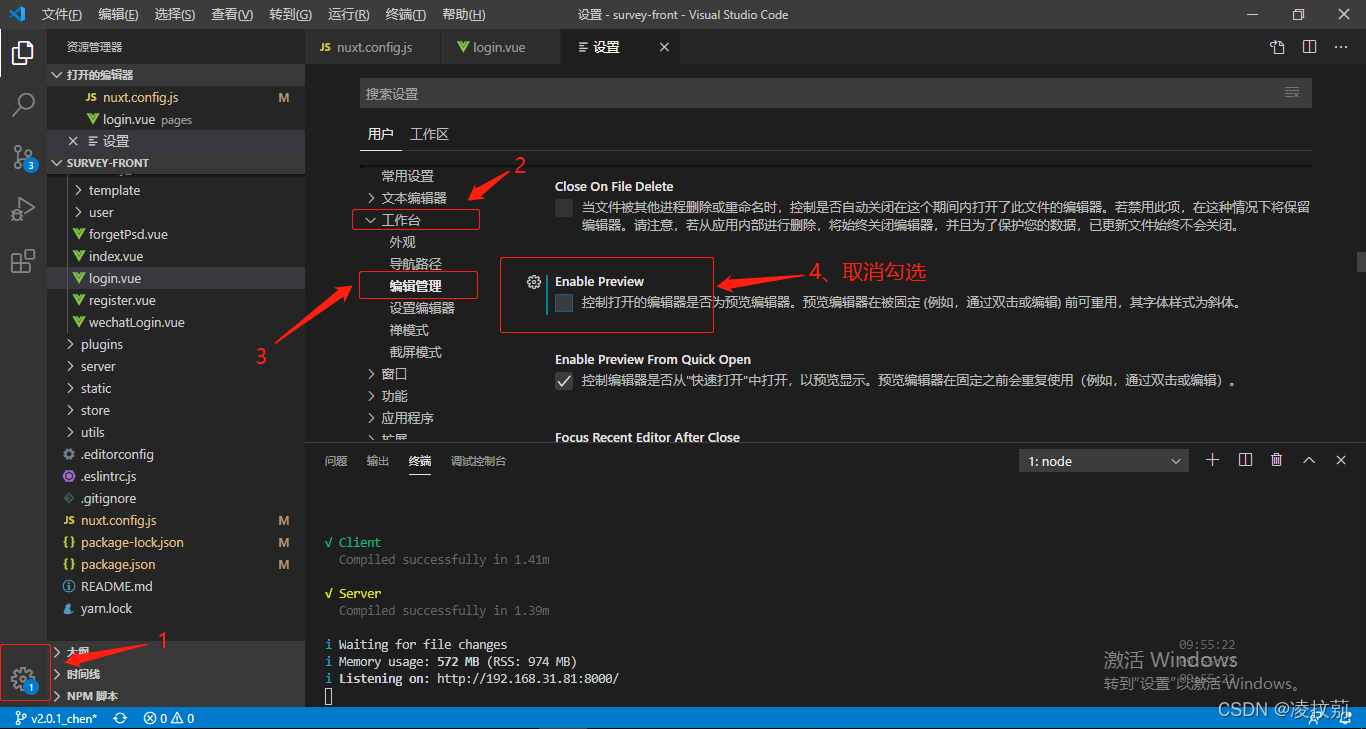
Task: Close 设置 in the open editors list
Action: coord(73,141)
